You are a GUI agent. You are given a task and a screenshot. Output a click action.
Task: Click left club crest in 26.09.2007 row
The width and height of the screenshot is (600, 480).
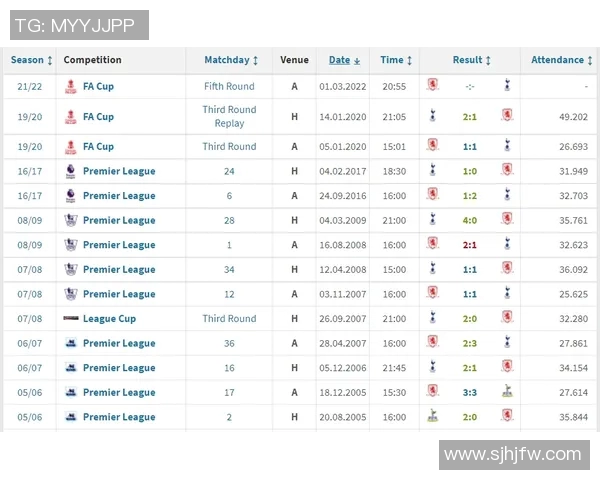[x=432, y=318]
